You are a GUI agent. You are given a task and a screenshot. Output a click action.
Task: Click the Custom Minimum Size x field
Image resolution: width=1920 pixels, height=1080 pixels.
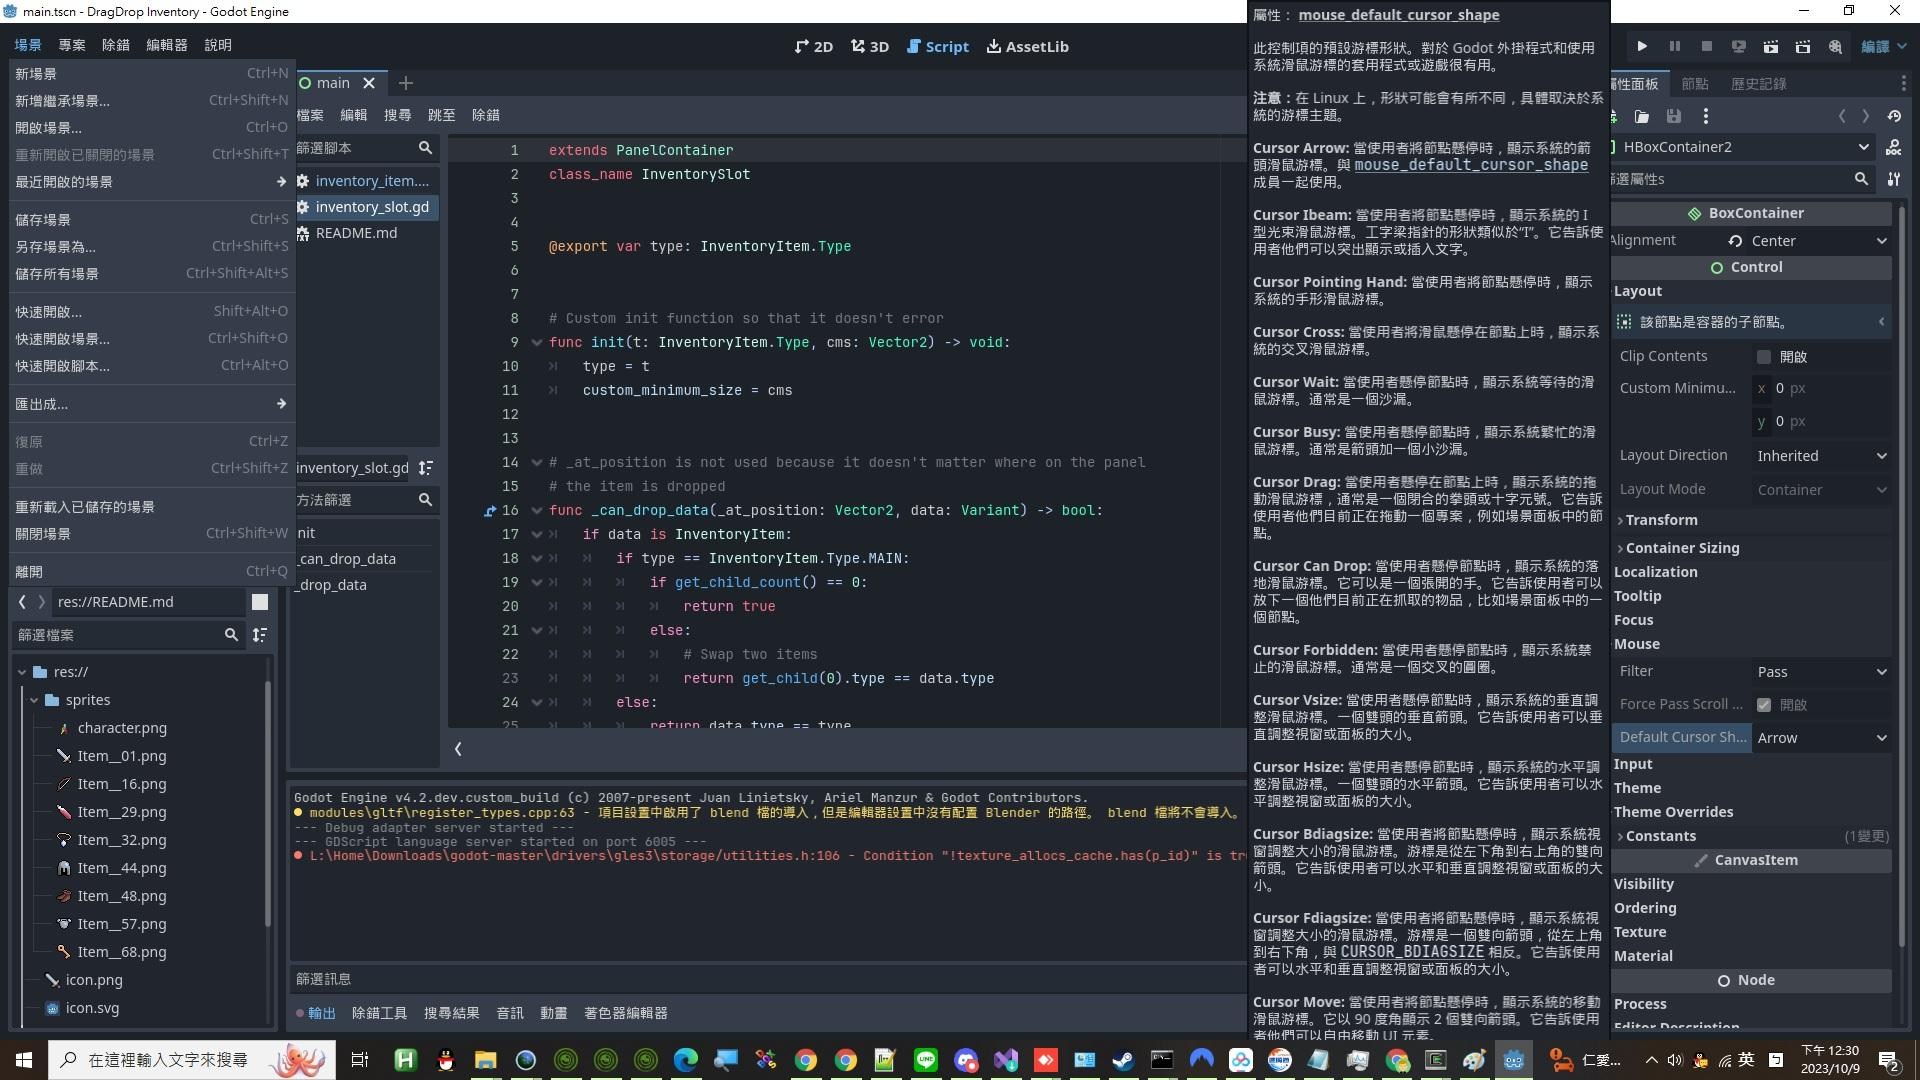(1822, 388)
